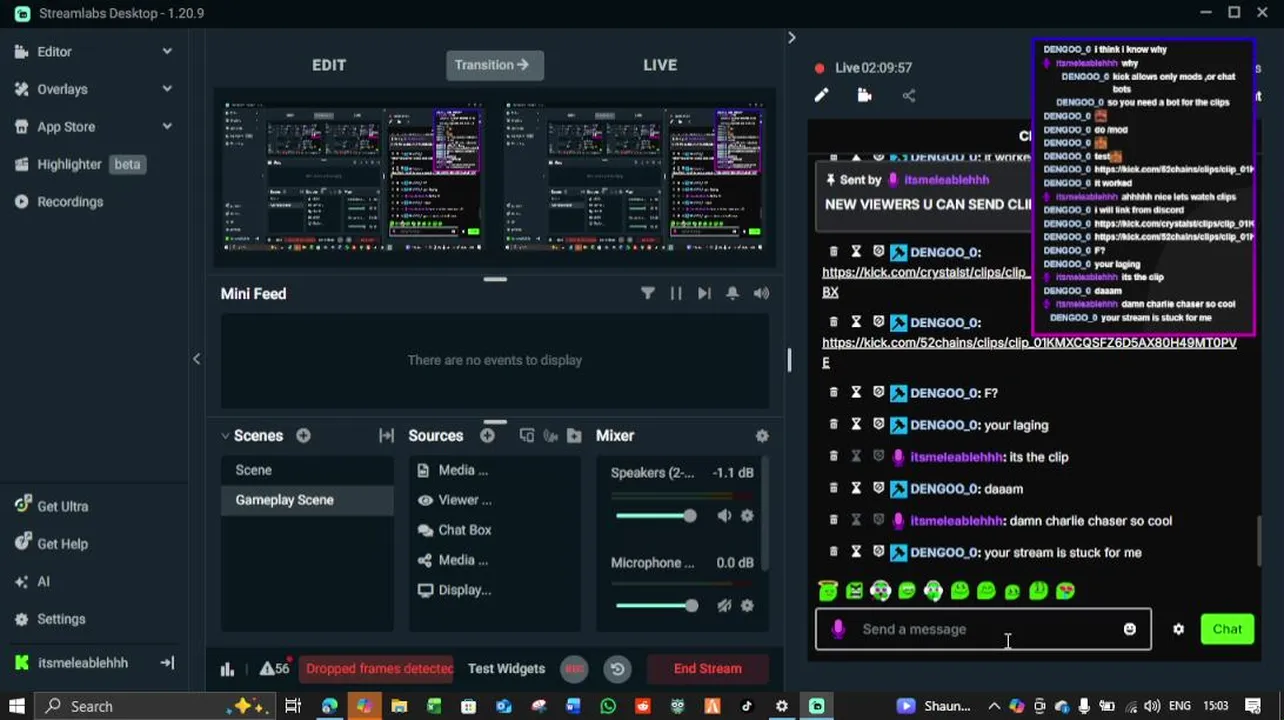Viewport: 1284px width, 720px height.
Task: Click Get Ultra in the sidebar
Action: (62, 506)
